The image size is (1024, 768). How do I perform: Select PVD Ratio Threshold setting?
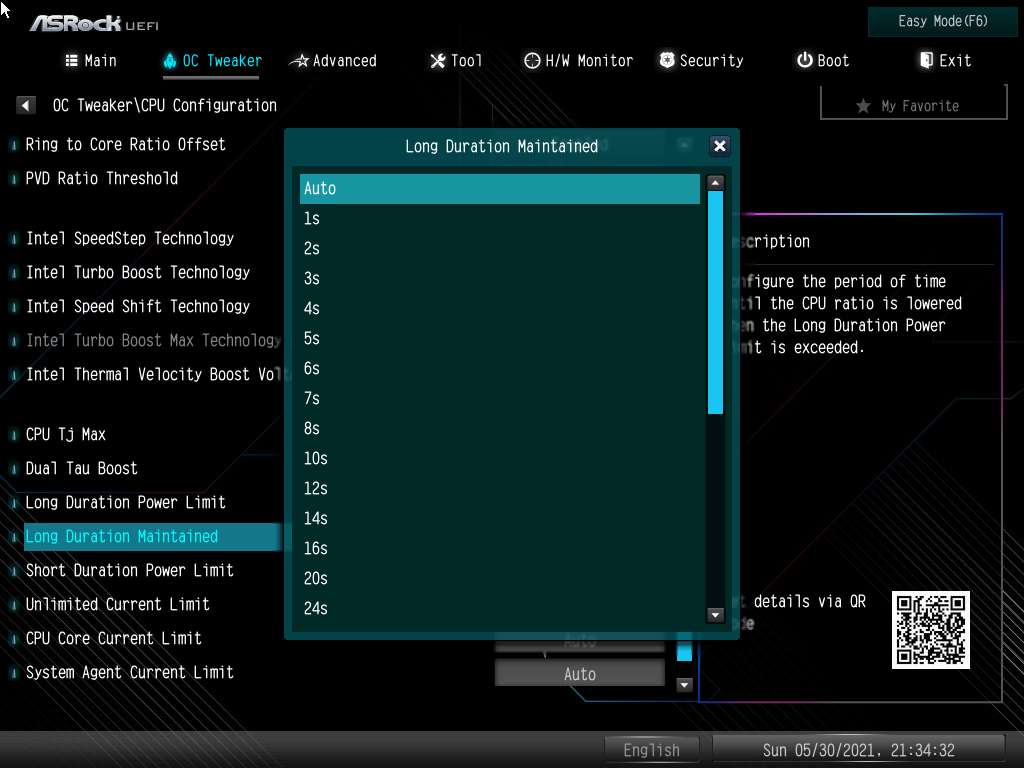coord(102,178)
